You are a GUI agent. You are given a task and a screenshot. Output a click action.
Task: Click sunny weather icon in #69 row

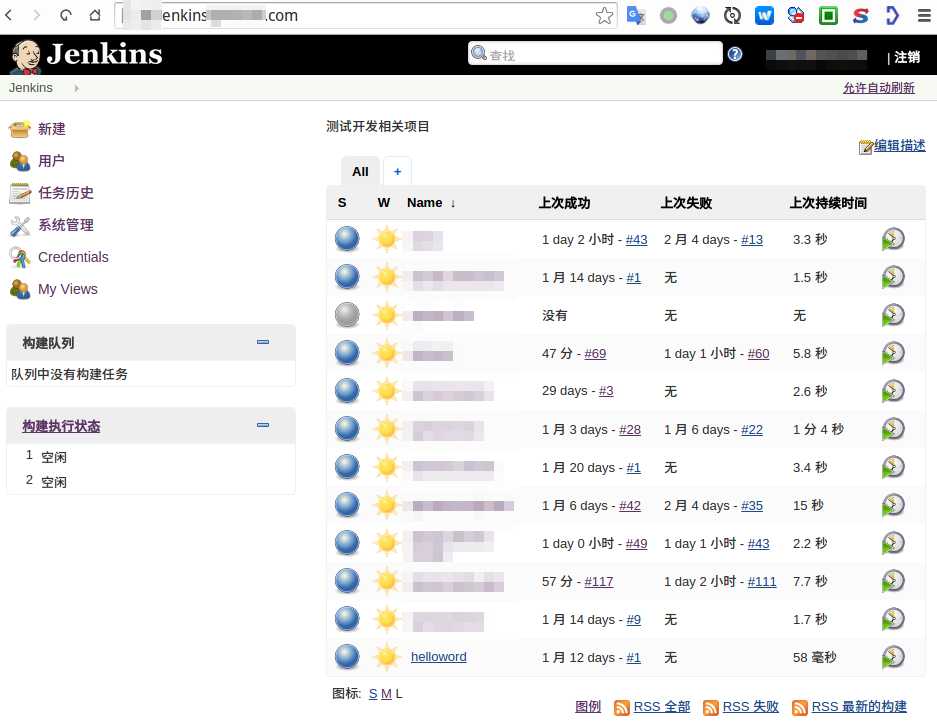(x=387, y=353)
